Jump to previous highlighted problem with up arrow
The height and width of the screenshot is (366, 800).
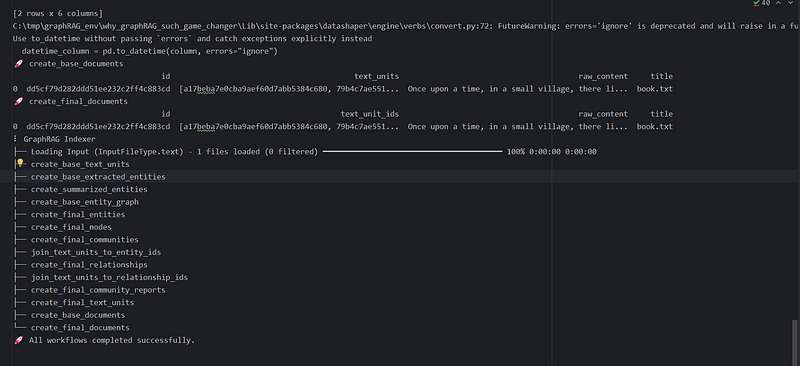coord(780,3)
